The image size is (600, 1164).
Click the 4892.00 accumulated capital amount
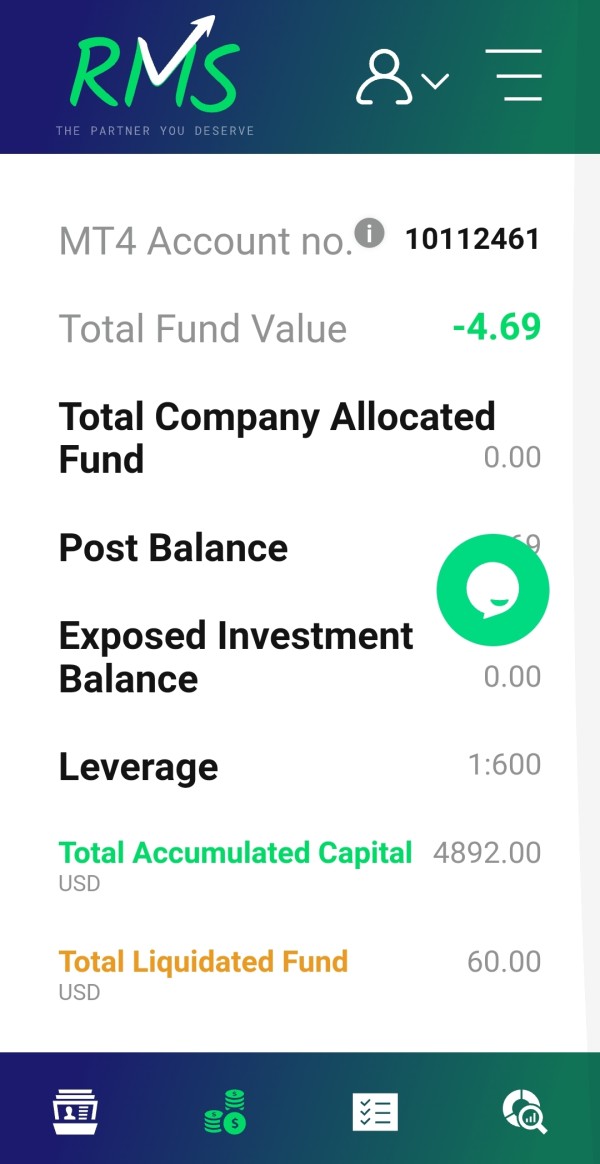point(487,853)
